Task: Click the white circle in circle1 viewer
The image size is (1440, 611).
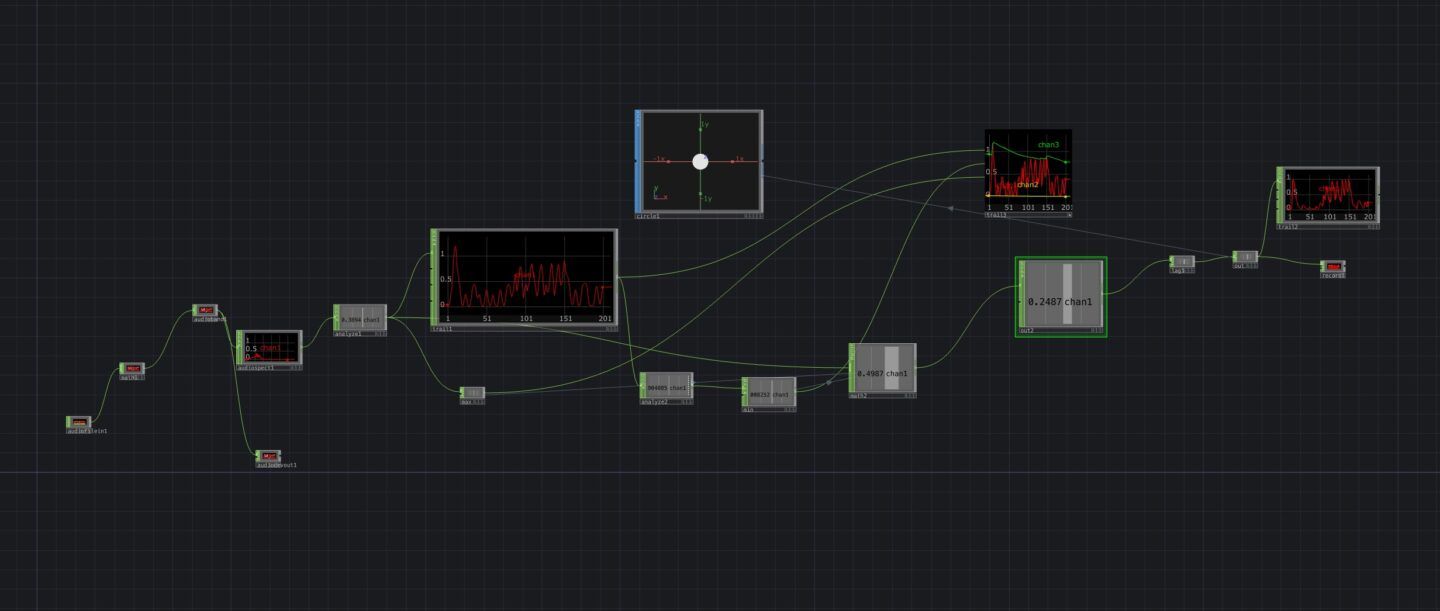Action: pos(700,161)
